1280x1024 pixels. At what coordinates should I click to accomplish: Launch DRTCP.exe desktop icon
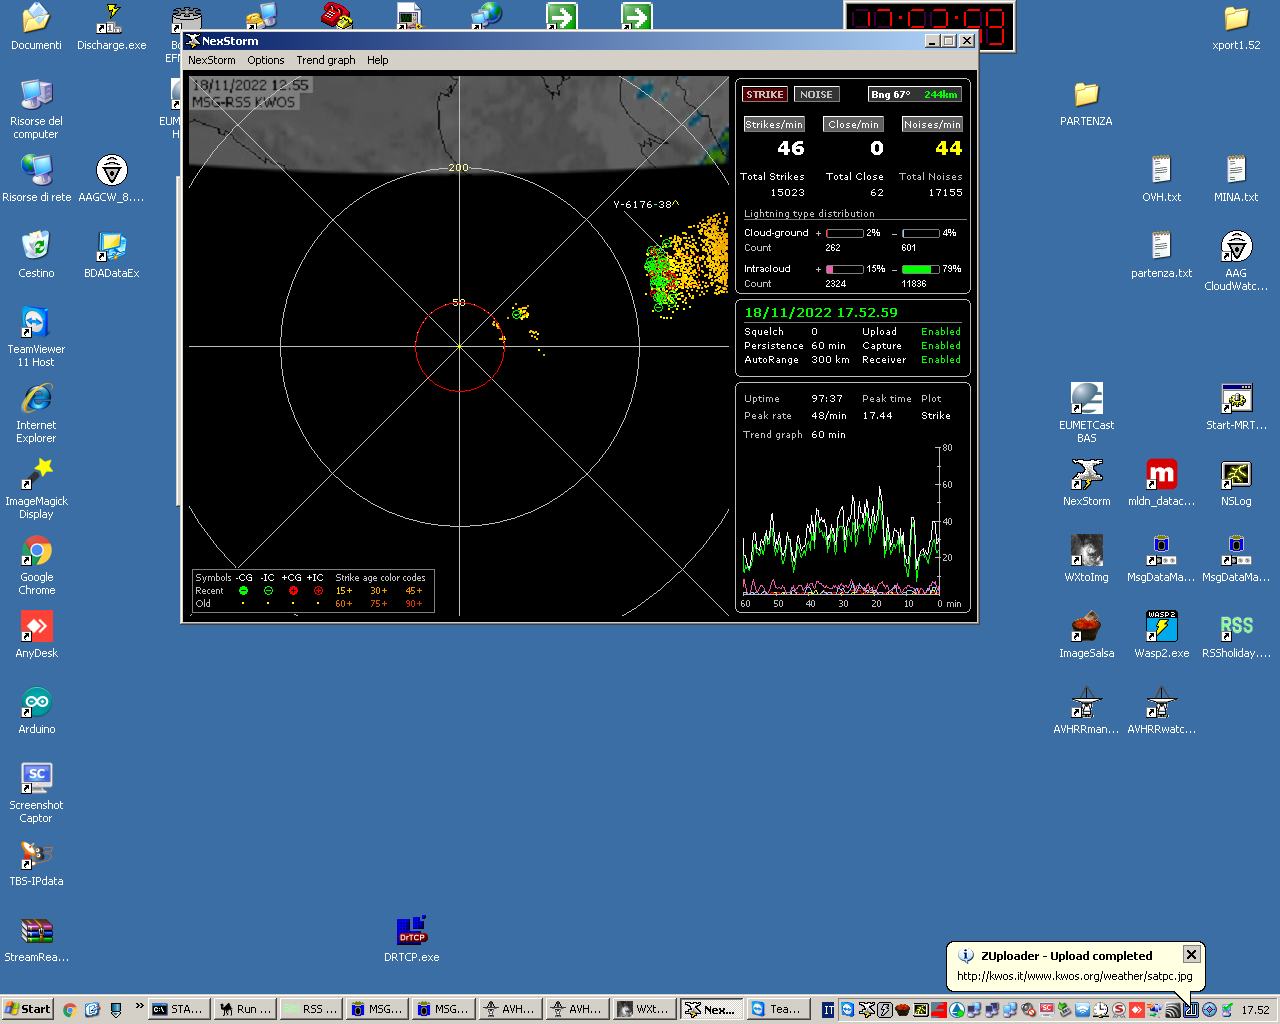click(411, 939)
